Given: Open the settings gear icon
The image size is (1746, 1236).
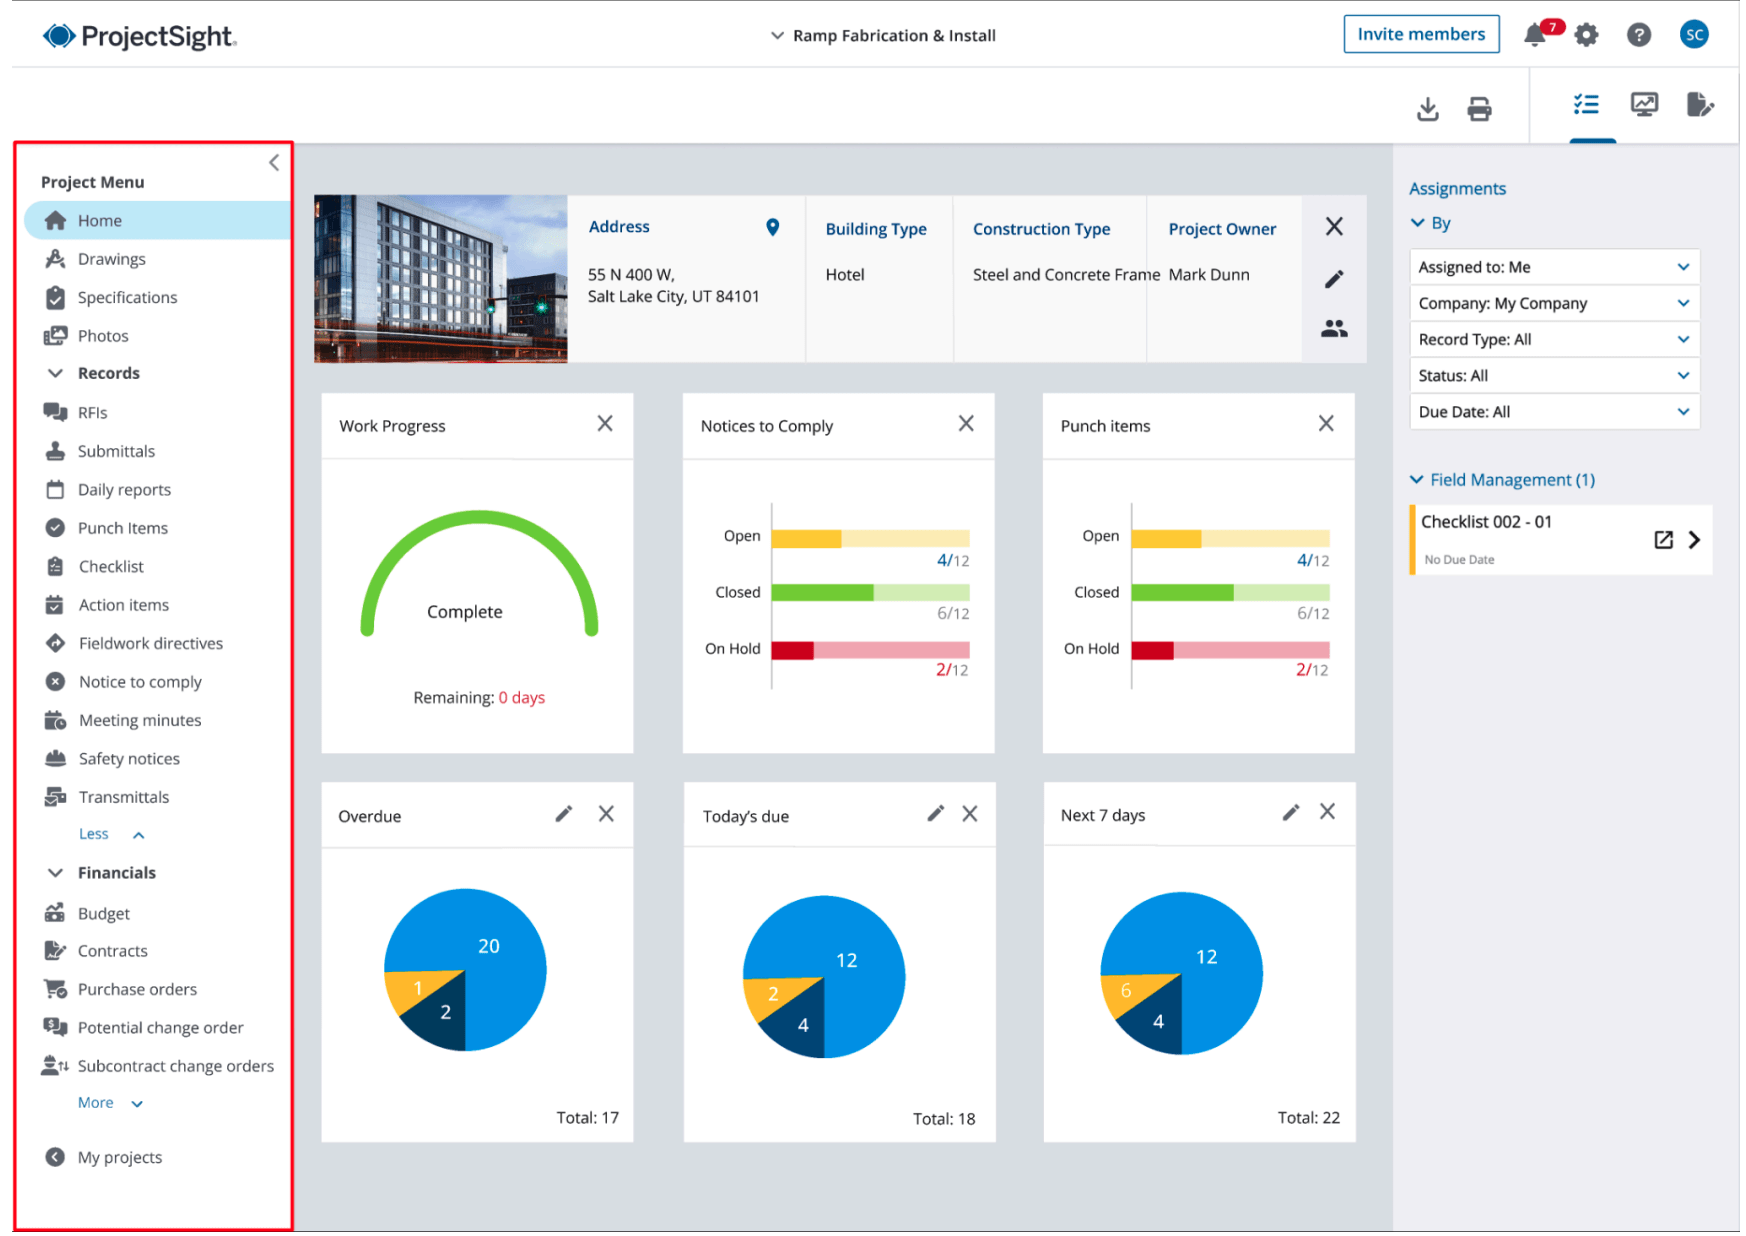Looking at the screenshot, I should point(1586,36).
